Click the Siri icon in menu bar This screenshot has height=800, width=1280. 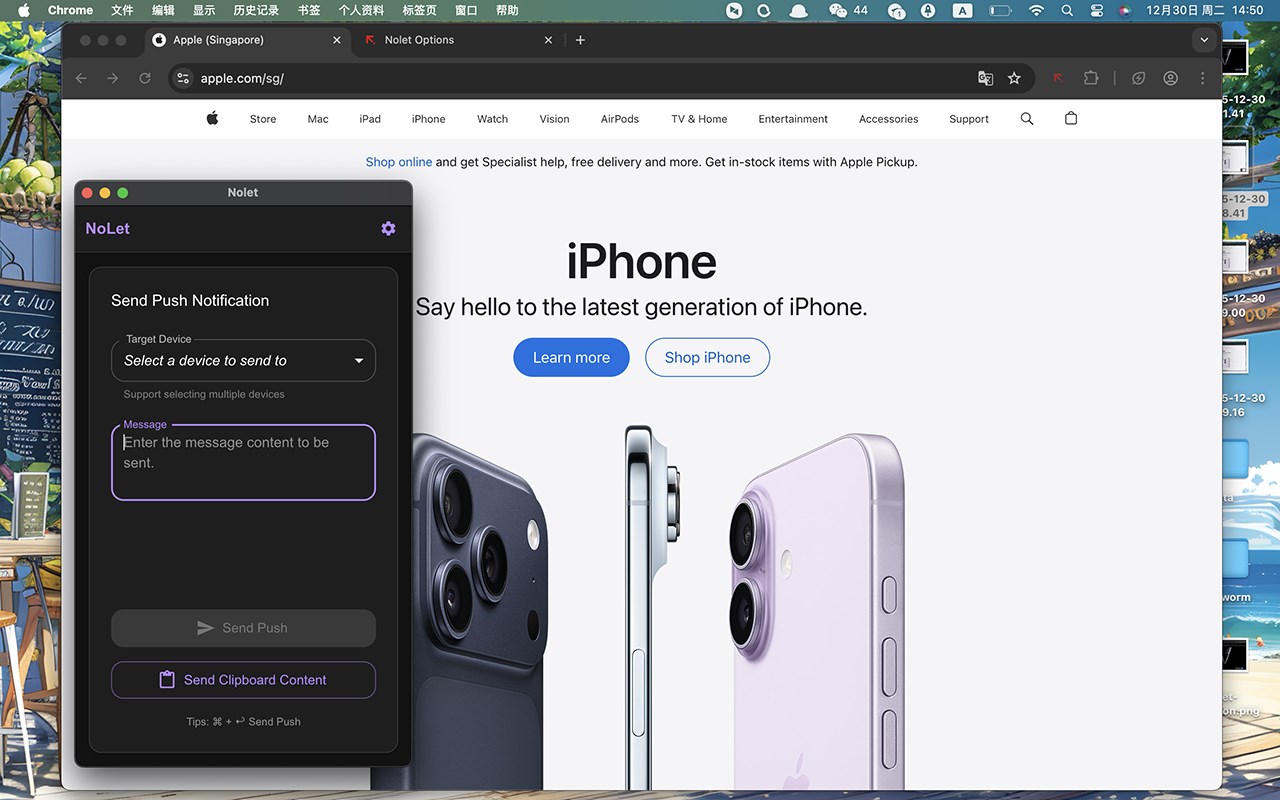pos(1125,10)
